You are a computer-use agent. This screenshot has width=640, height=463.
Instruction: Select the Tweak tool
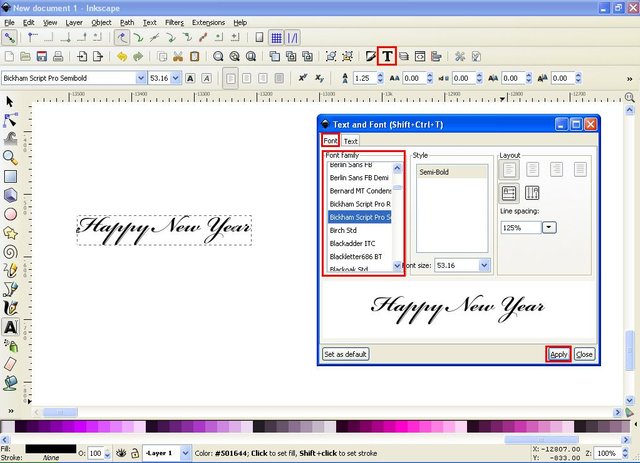[x=10, y=138]
